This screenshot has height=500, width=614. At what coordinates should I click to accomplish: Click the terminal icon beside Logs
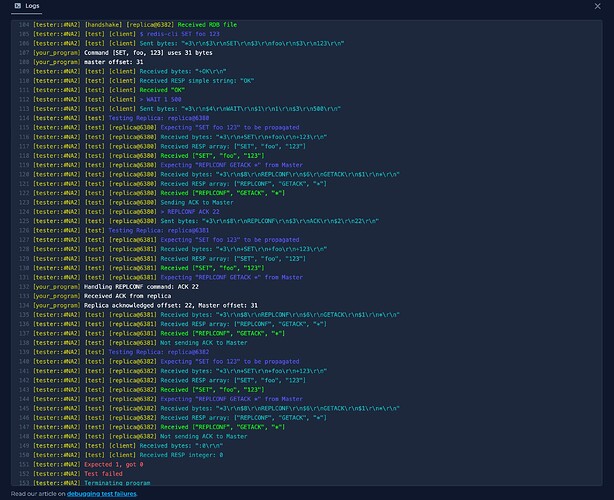click(x=18, y=6)
